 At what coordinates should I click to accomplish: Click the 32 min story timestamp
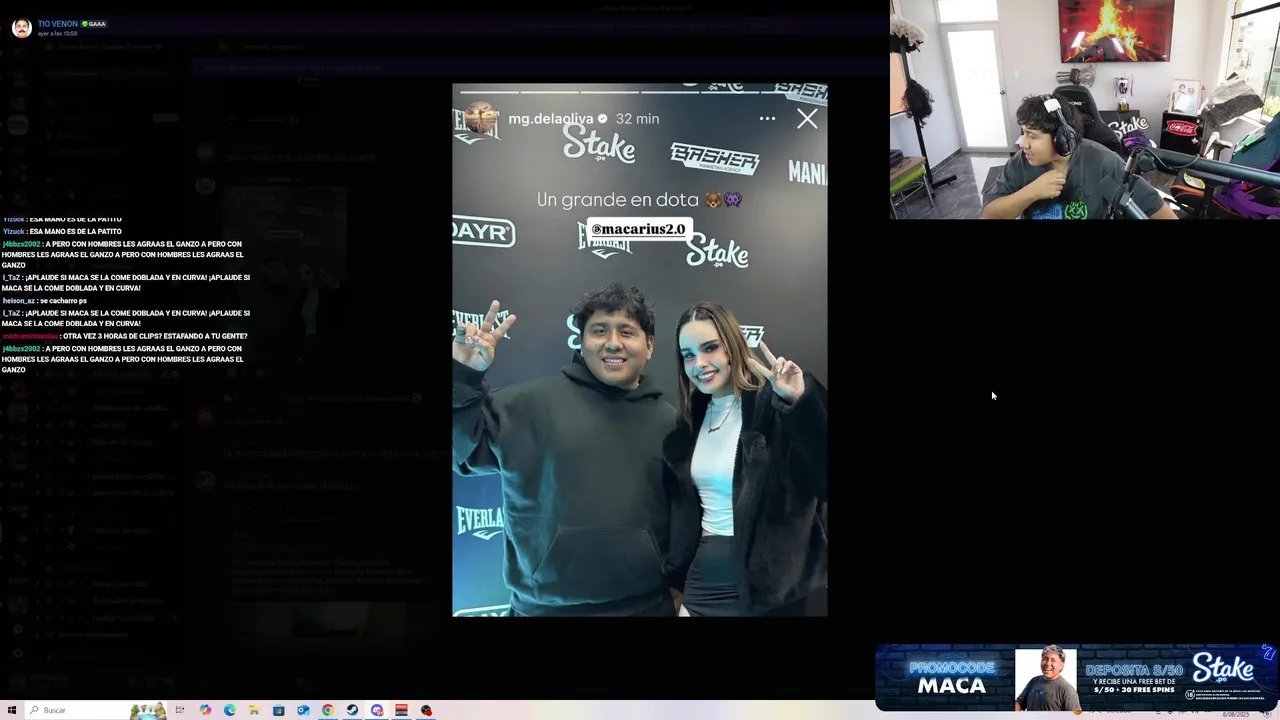point(637,118)
